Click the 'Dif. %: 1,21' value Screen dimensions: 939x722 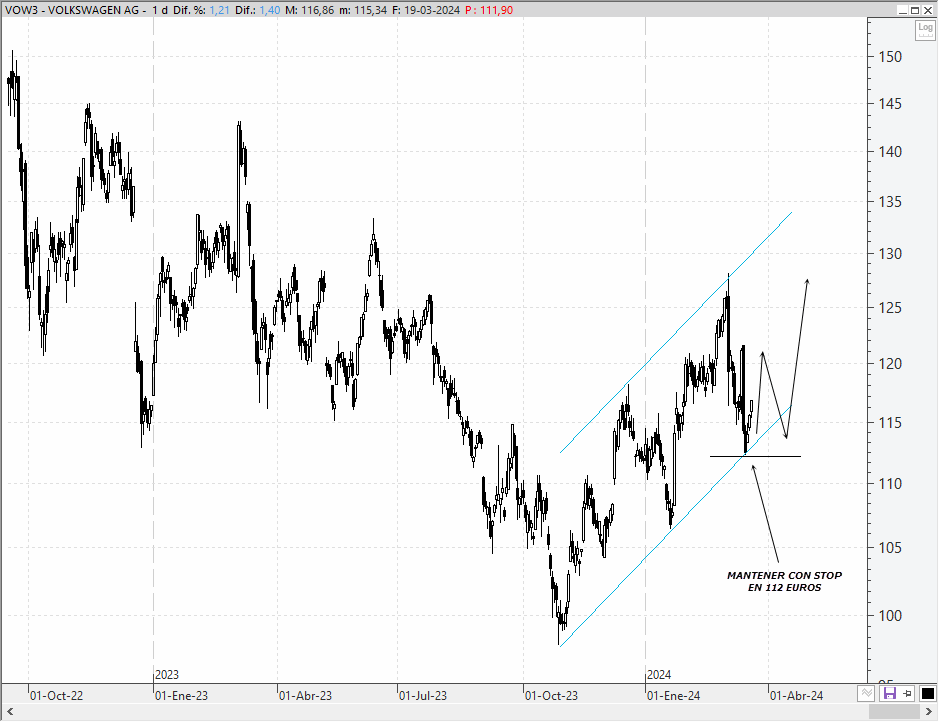(201, 10)
